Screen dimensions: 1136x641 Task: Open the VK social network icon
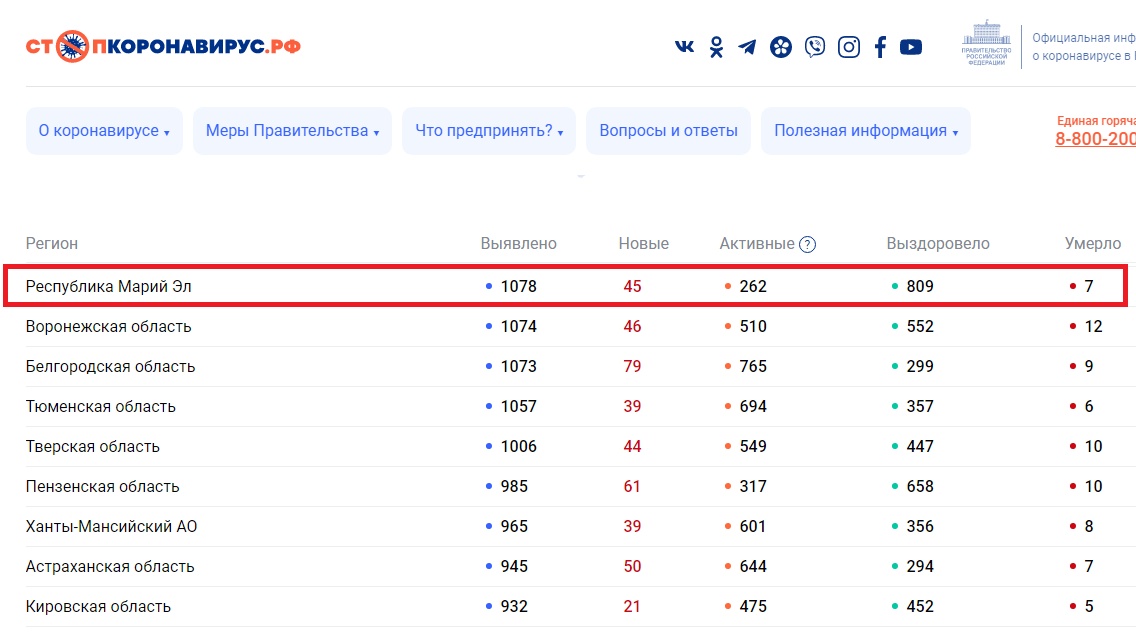(x=685, y=47)
